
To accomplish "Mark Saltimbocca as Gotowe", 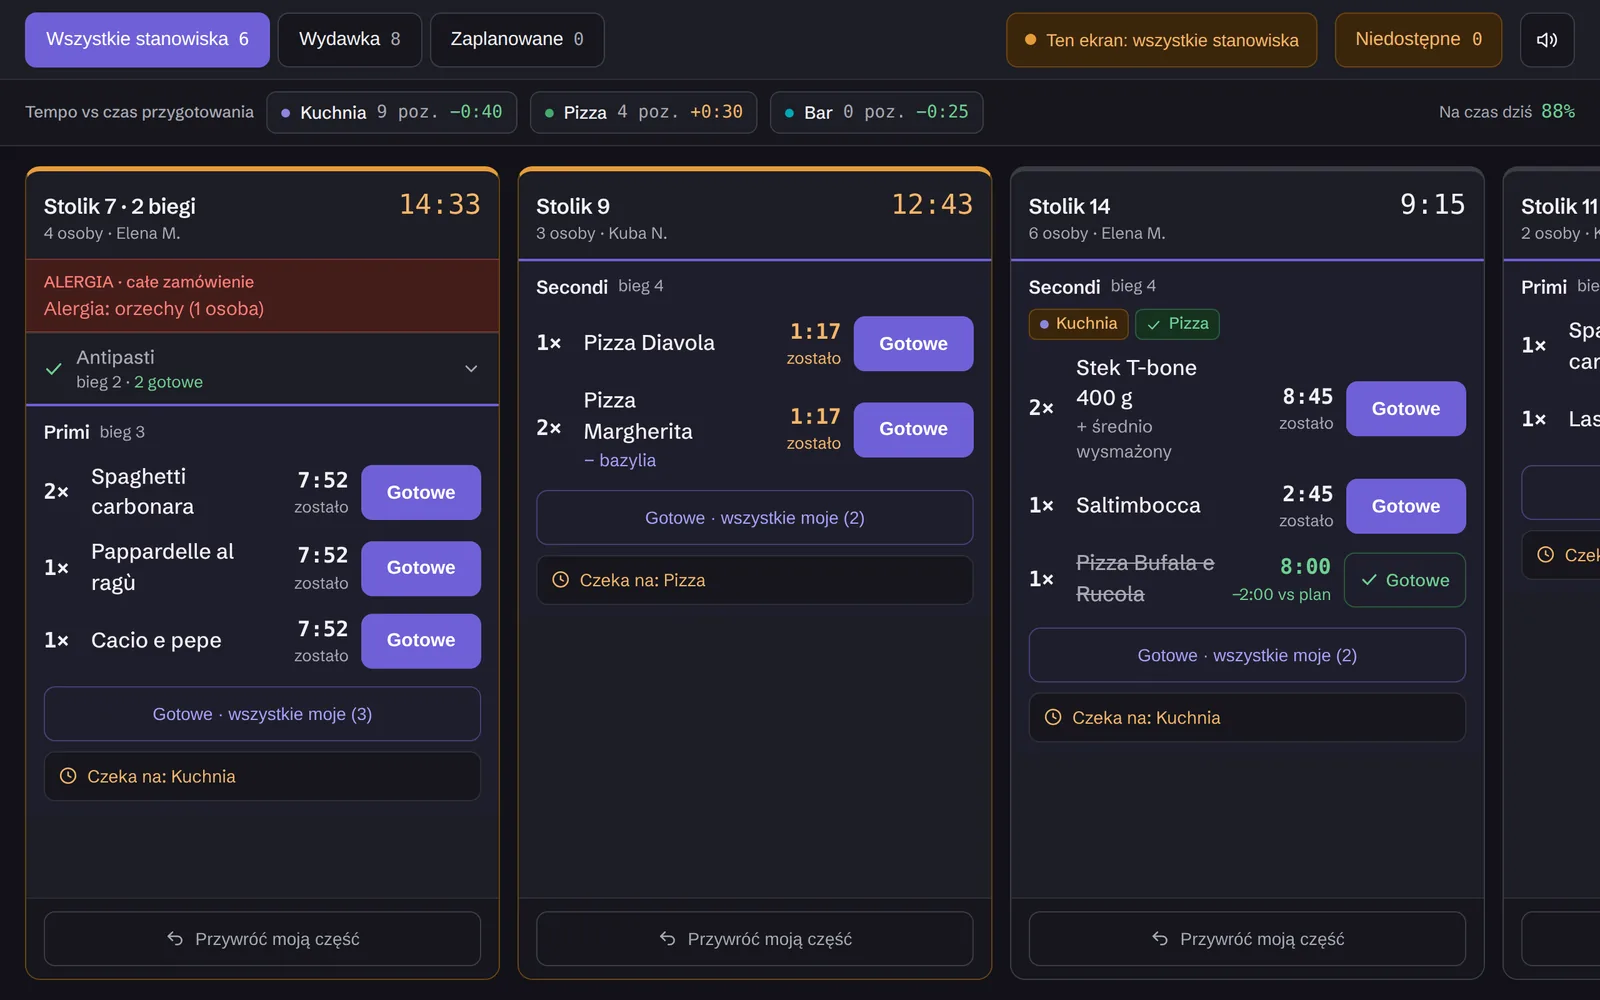I will (x=1406, y=506).
